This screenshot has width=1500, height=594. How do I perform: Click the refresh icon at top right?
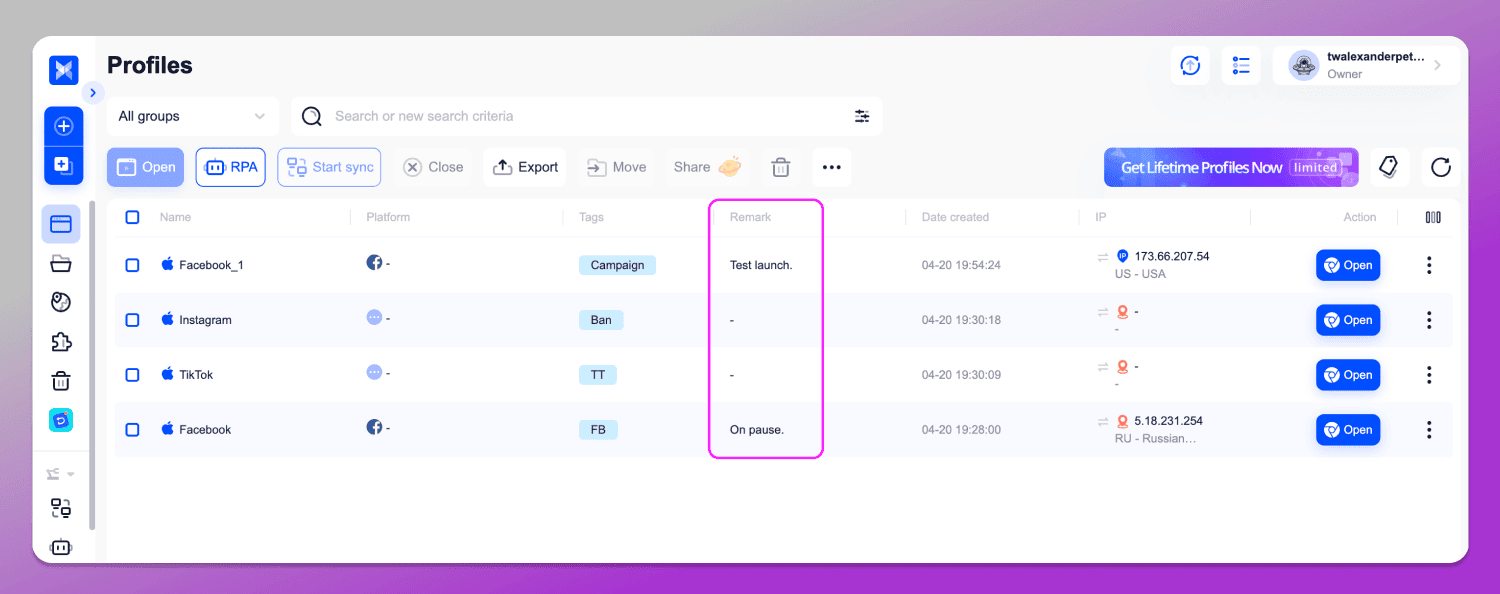click(x=1440, y=167)
